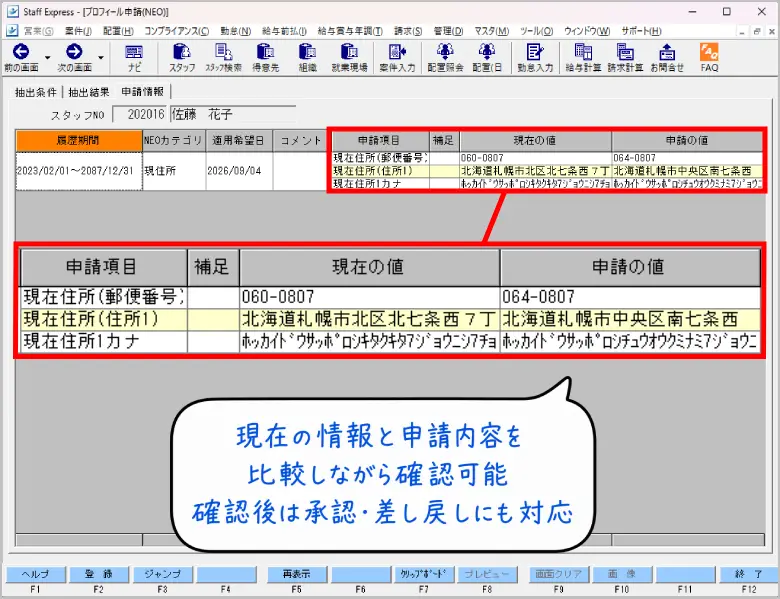Viewport: 780px width, 599px height.
Task: Click the スタッフNO field showing 202016
Action: [139, 114]
